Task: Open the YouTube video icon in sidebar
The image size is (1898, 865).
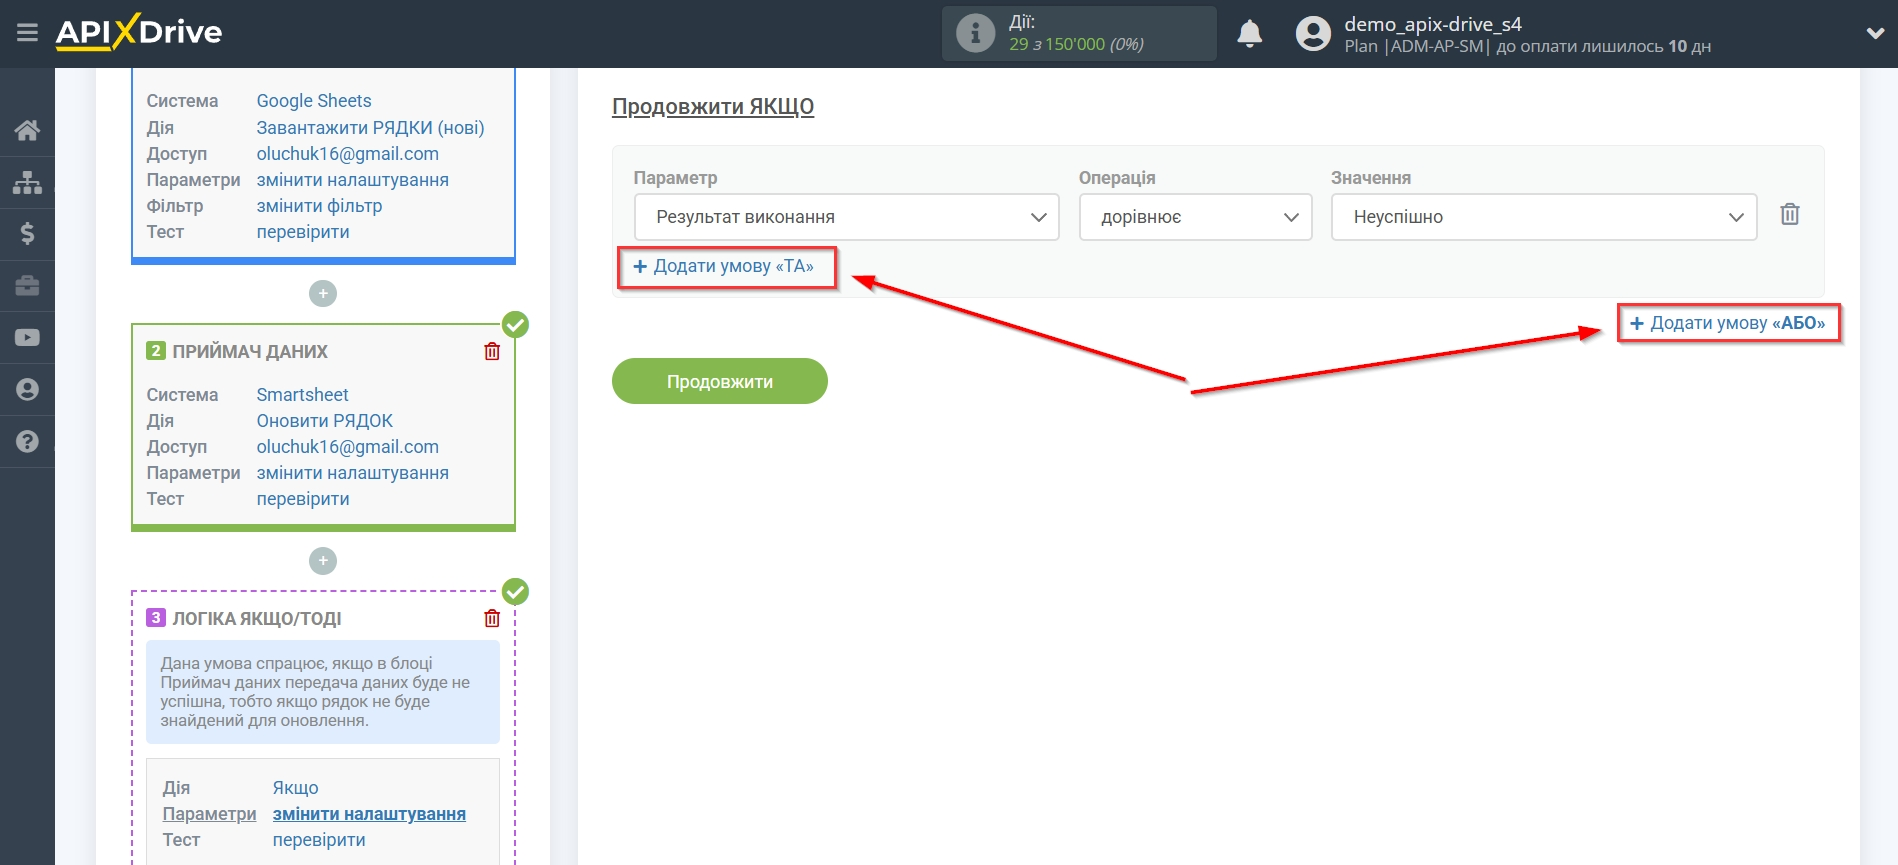Action: click(x=27, y=338)
